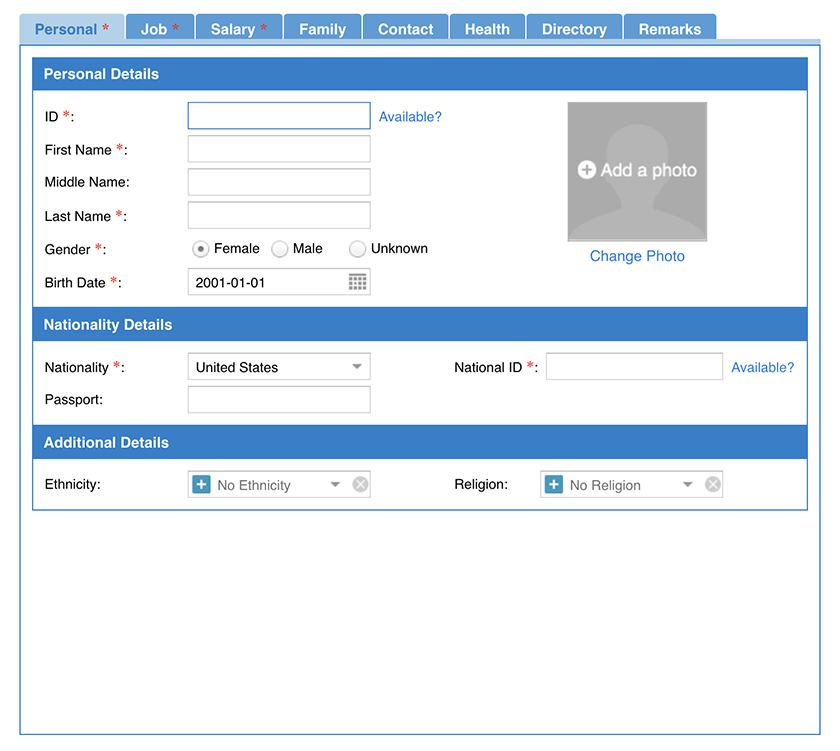
Task: Check National ID availability via Available? link
Action: [763, 367]
